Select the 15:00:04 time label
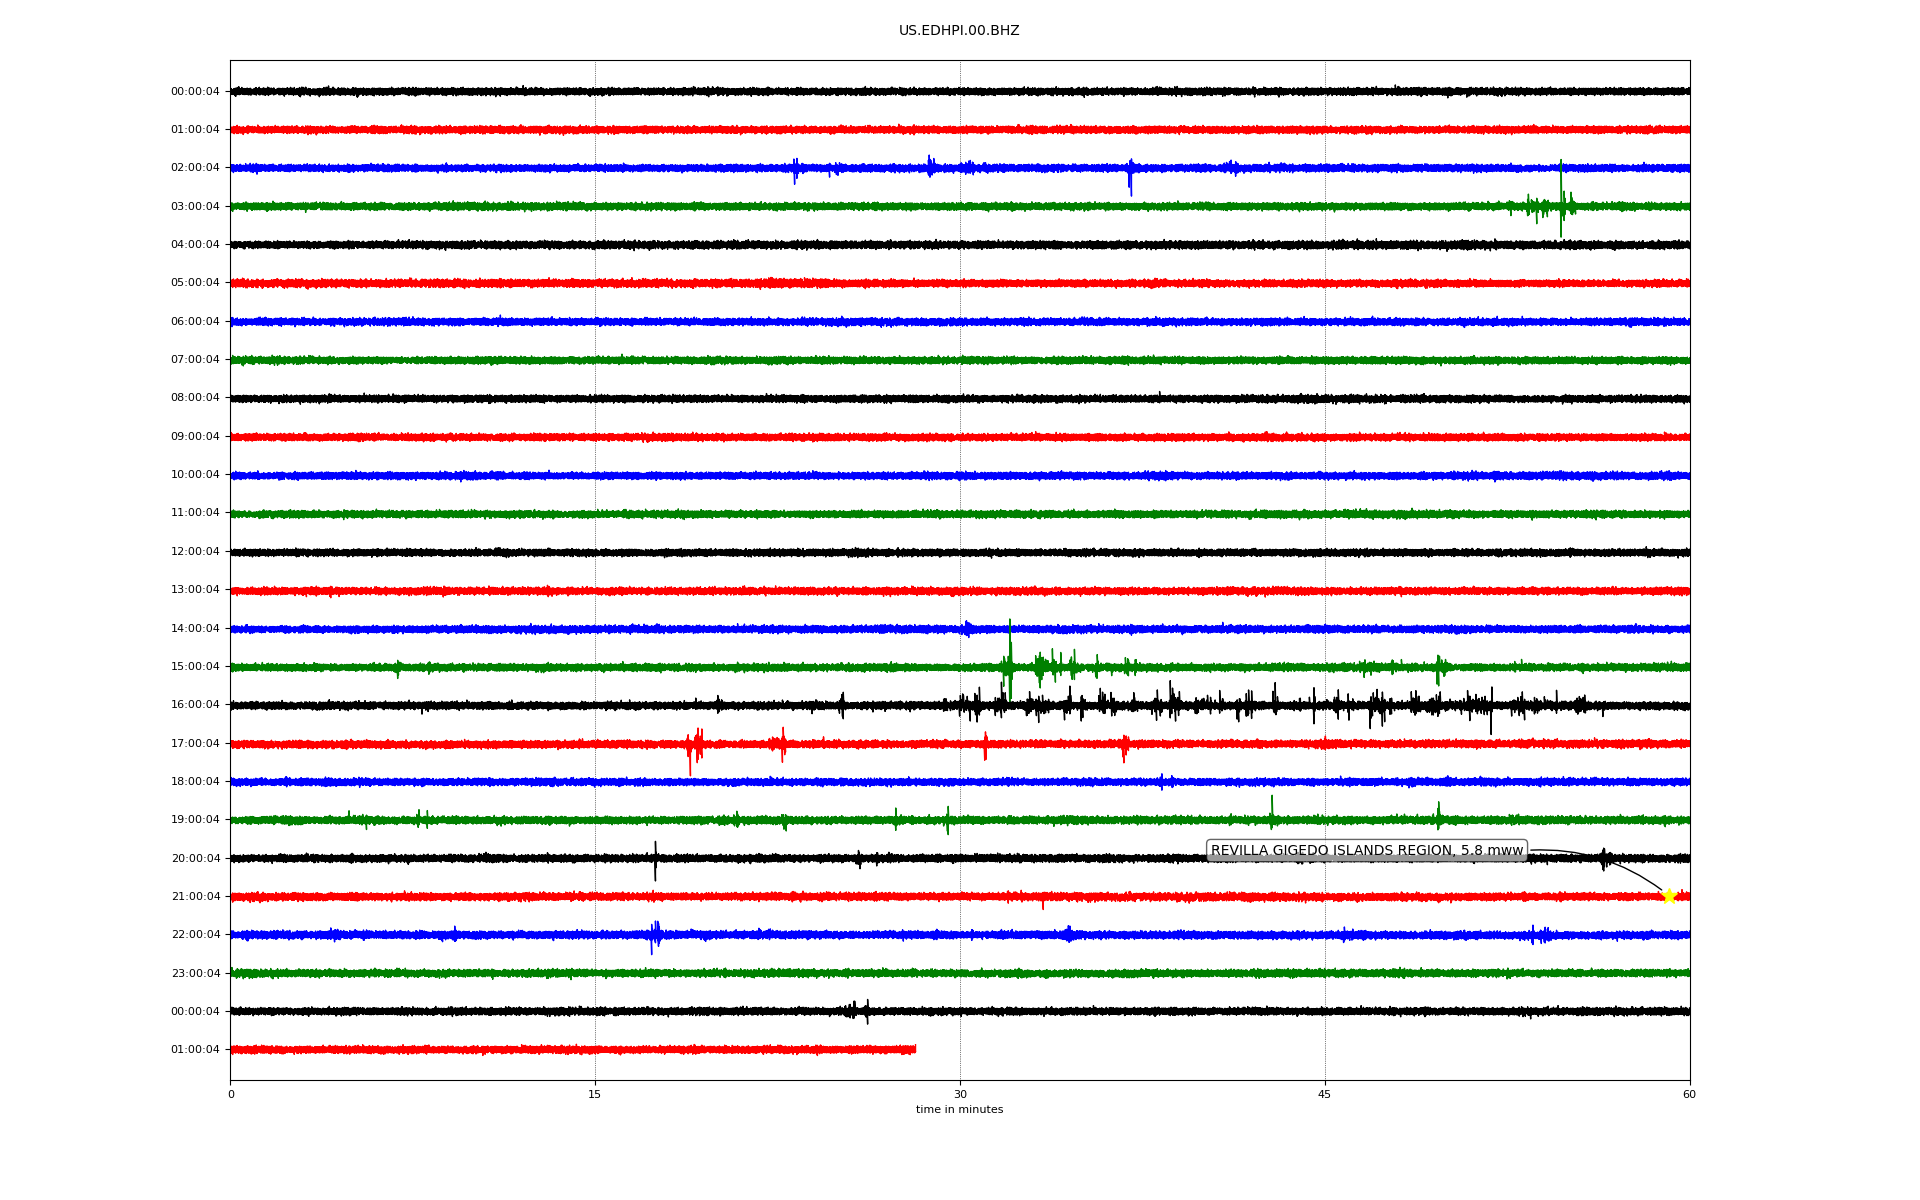Screen dimensions: 1920x1200 (195, 667)
